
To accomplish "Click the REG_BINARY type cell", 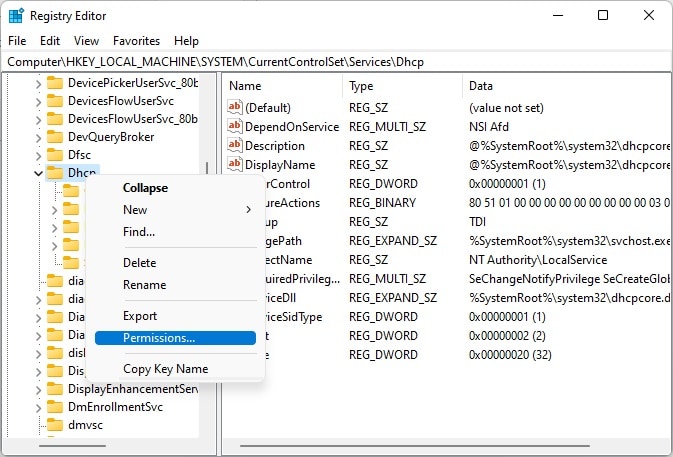I will pyautogui.click(x=382, y=203).
